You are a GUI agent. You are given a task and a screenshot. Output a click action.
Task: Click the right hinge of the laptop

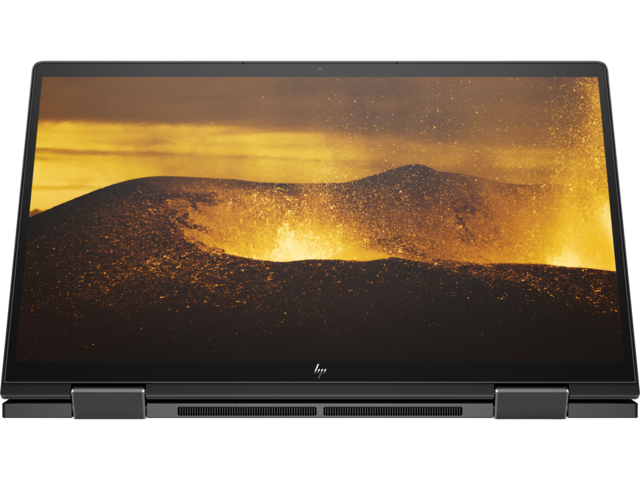(531, 403)
